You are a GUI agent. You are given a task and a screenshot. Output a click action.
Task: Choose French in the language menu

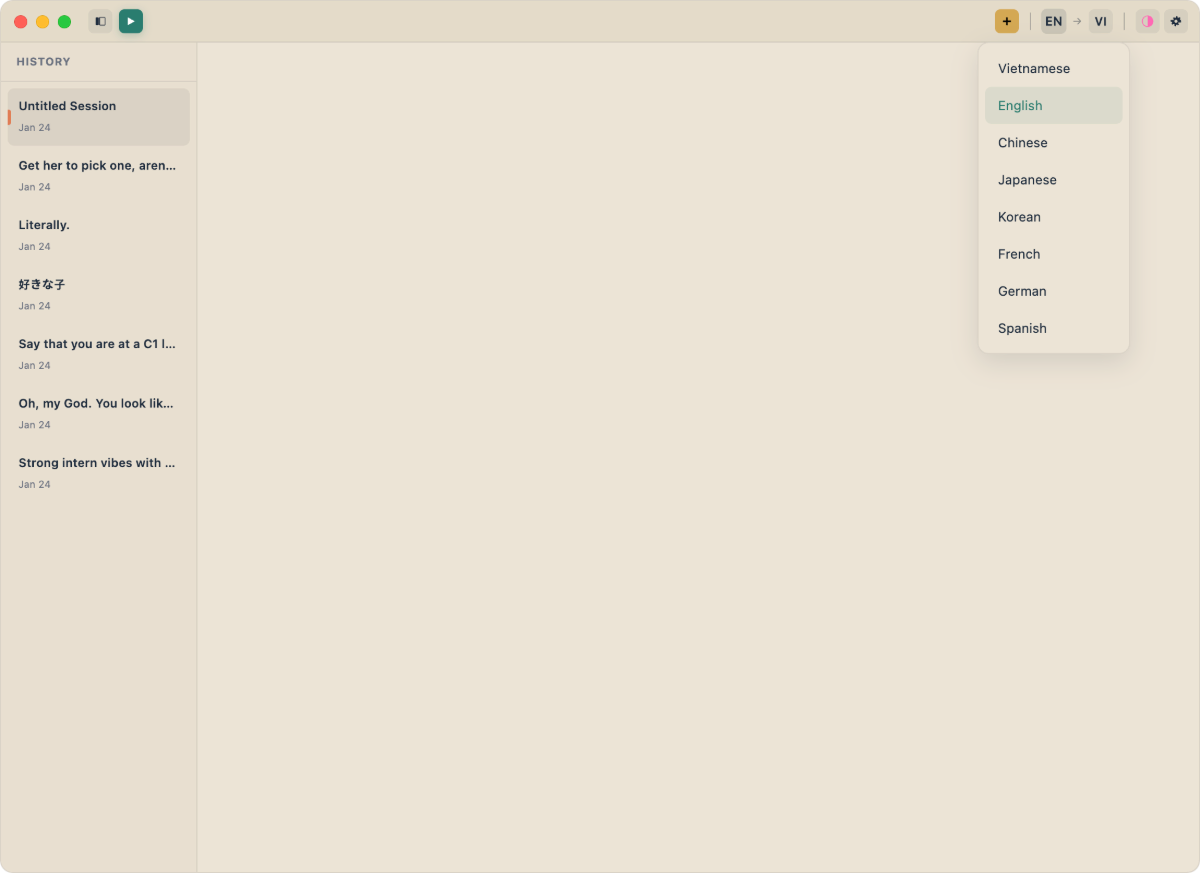coord(1018,254)
